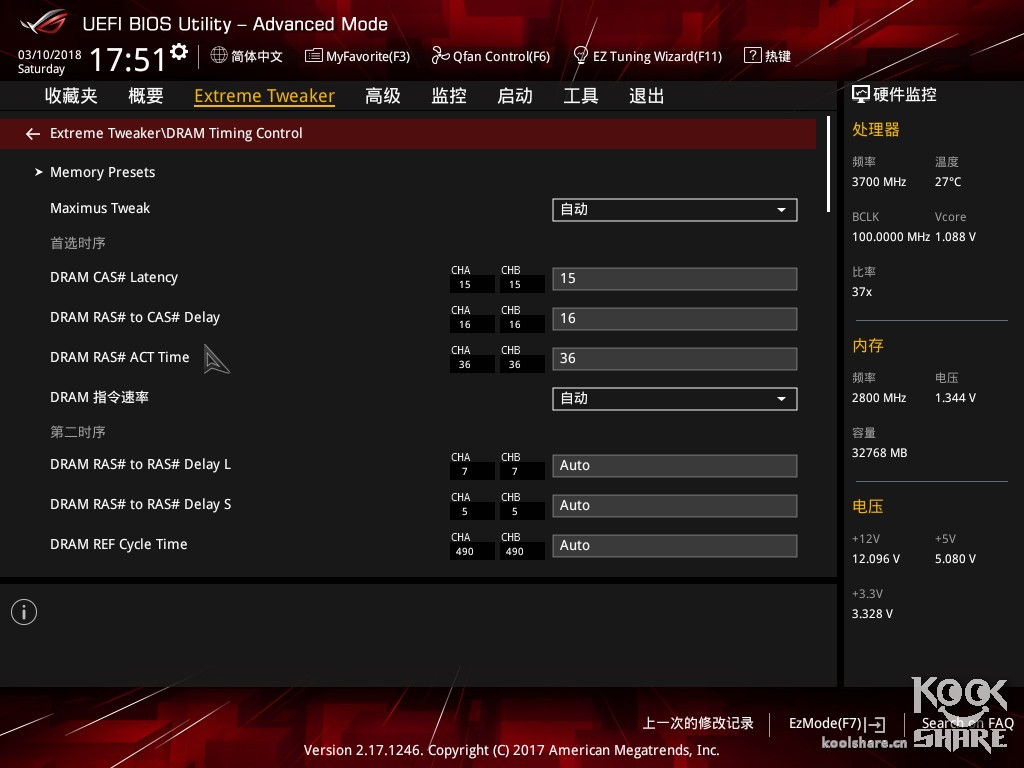Click the globe language icon
Screen dimensions: 1024x768
tap(219, 56)
